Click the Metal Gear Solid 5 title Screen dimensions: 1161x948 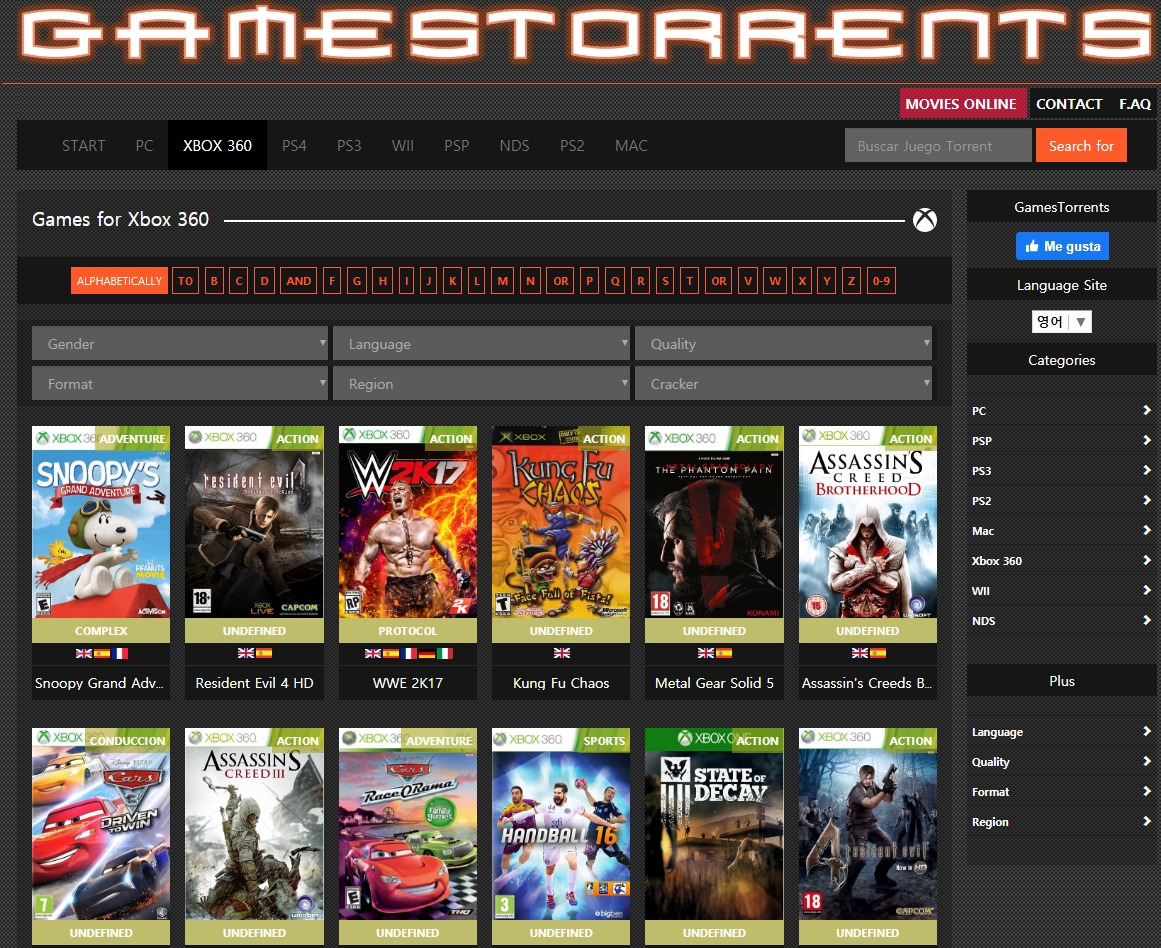715,683
